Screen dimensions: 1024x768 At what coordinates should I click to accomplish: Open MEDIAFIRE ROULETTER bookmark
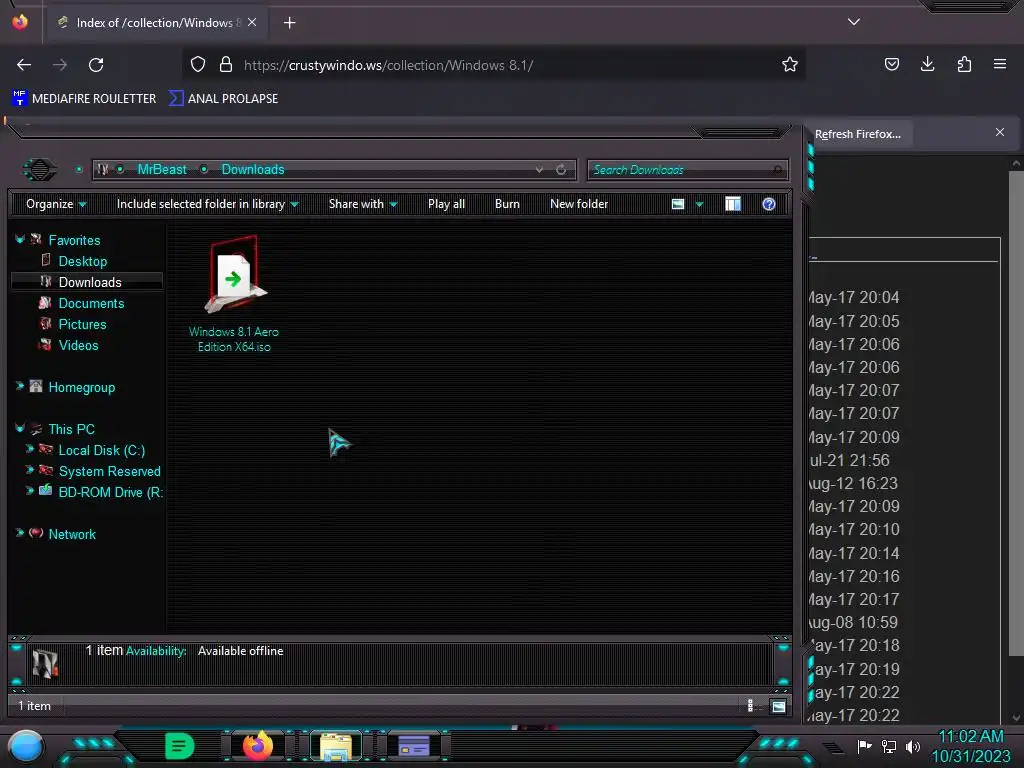(x=84, y=99)
